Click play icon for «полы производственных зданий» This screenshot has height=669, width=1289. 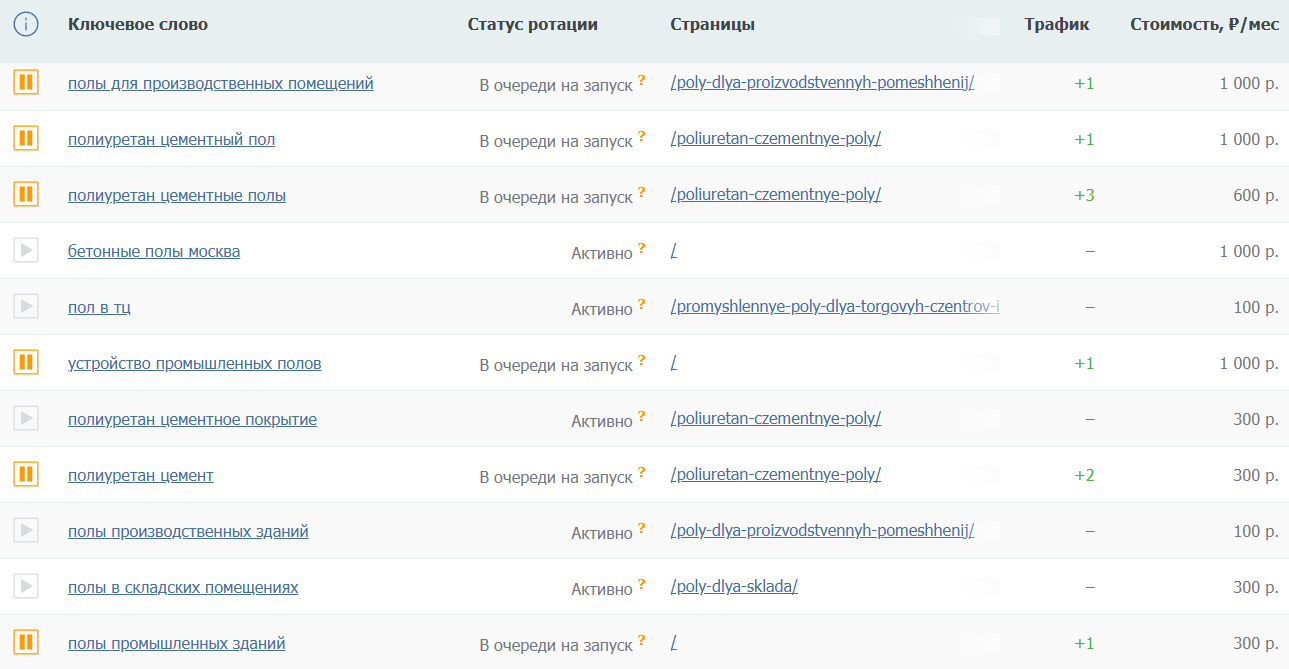(x=26, y=530)
